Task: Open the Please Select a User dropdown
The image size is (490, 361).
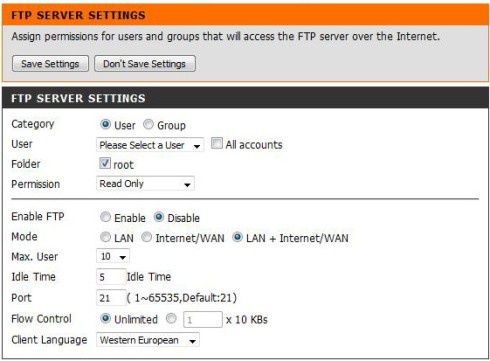Action: [150, 145]
